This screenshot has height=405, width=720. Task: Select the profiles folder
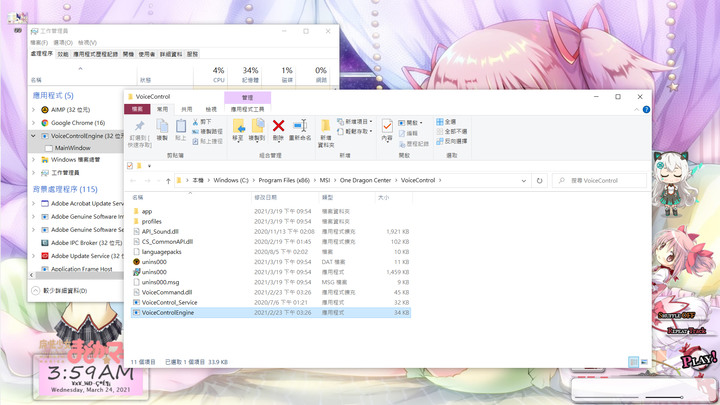pos(151,222)
